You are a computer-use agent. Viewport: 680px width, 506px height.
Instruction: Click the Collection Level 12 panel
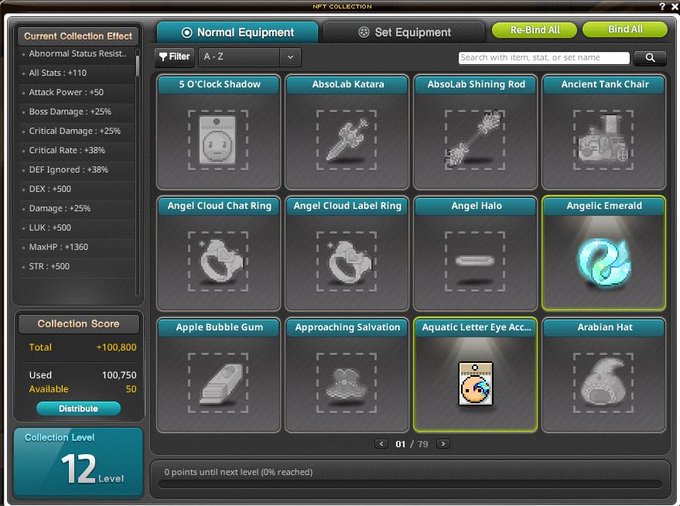pos(78,462)
